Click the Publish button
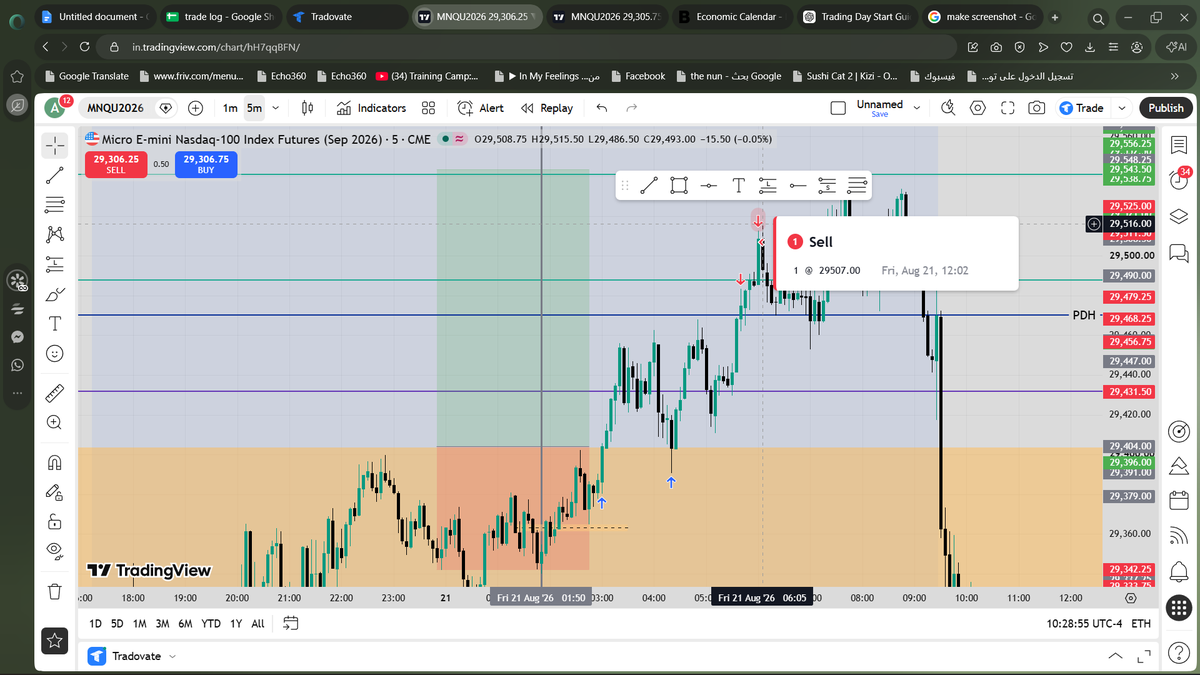Image resolution: width=1200 pixels, height=675 pixels. click(1165, 108)
